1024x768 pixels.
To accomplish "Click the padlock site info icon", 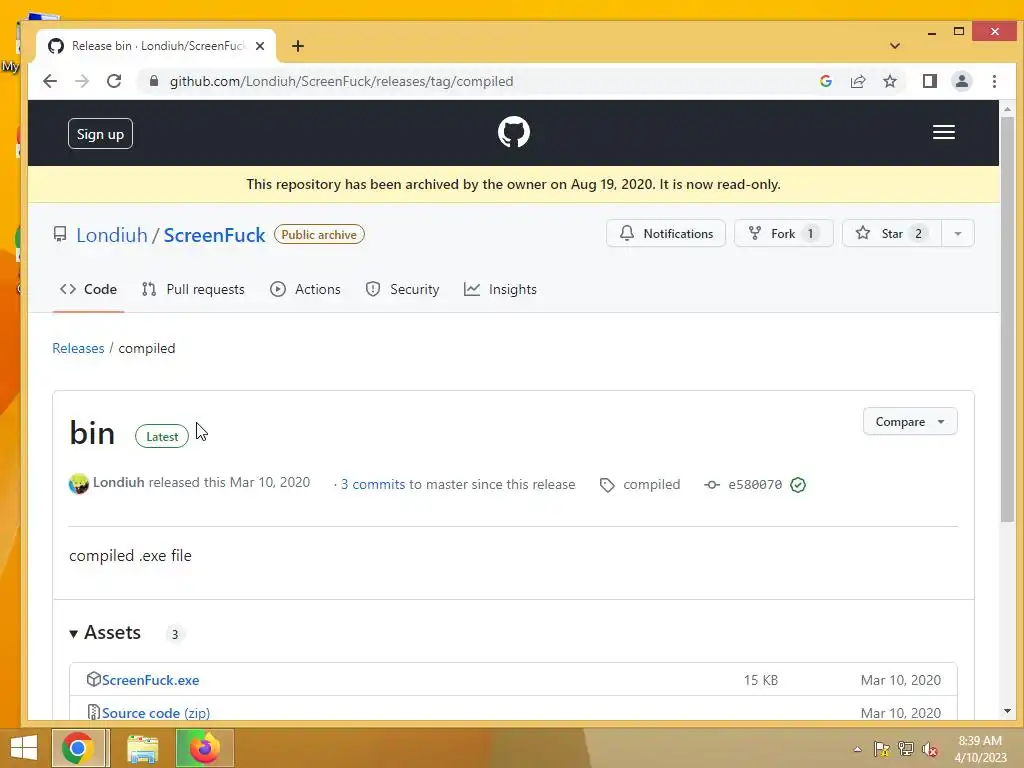I will click(153, 81).
